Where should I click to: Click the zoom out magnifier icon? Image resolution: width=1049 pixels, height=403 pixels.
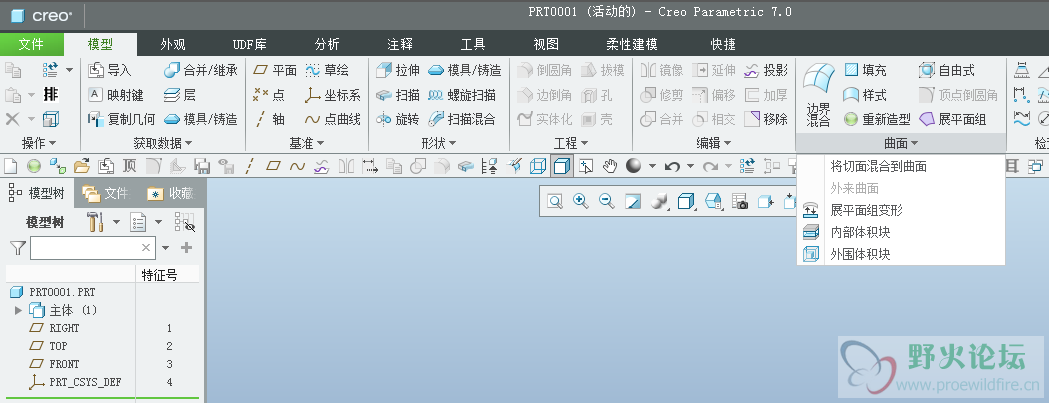coord(607,201)
